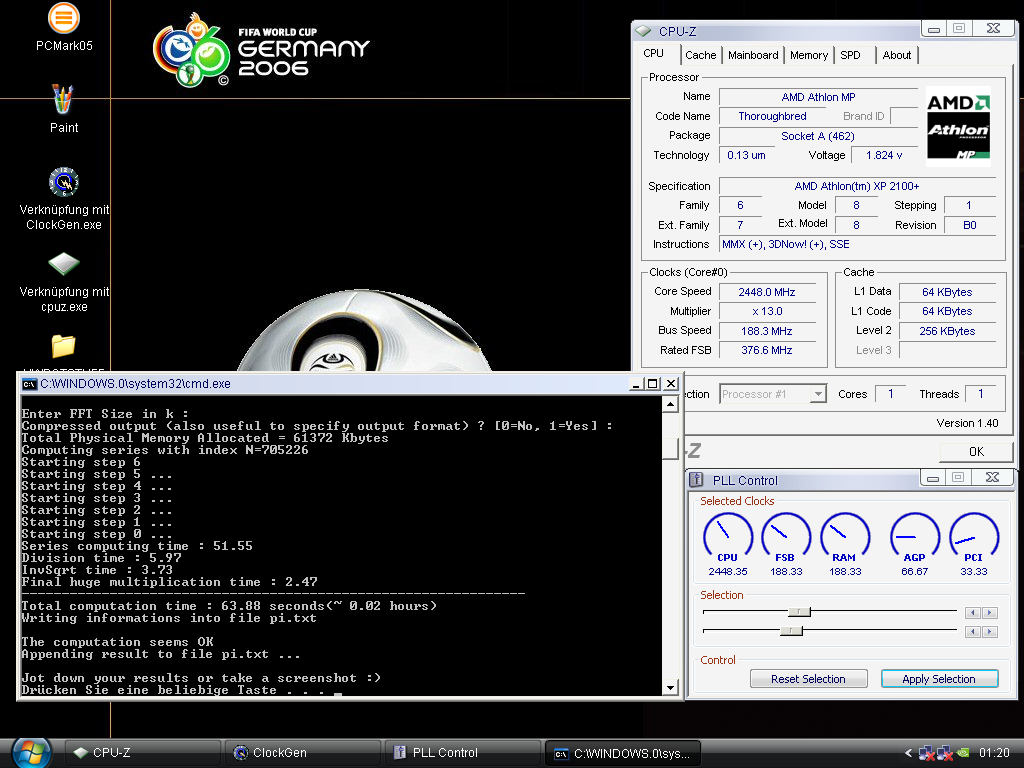Click the CPU-Z title bar icon
Viewport: 1024px width, 768px height.
click(644, 31)
